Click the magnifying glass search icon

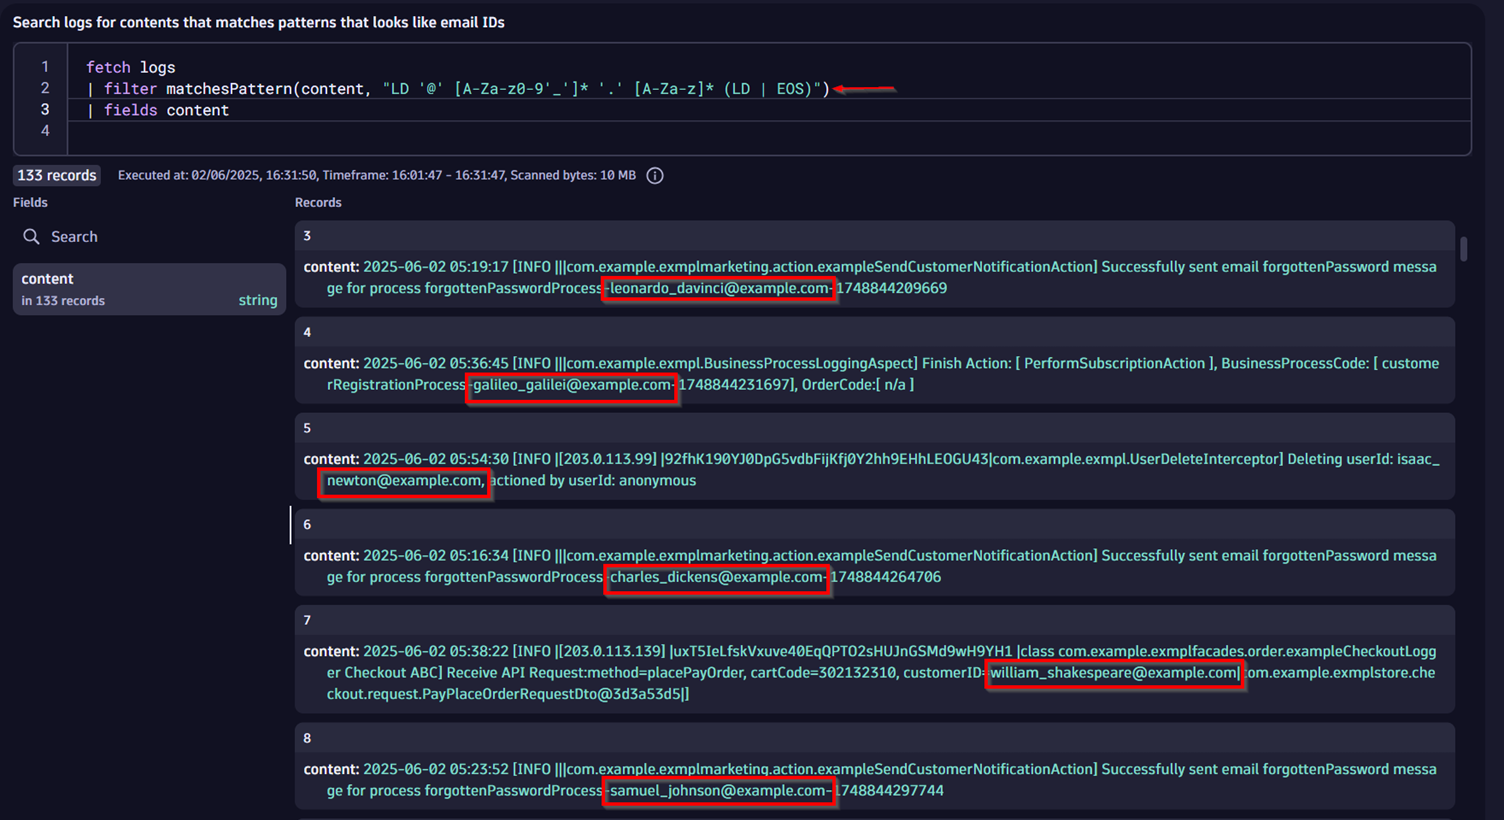click(x=31, y=237)
